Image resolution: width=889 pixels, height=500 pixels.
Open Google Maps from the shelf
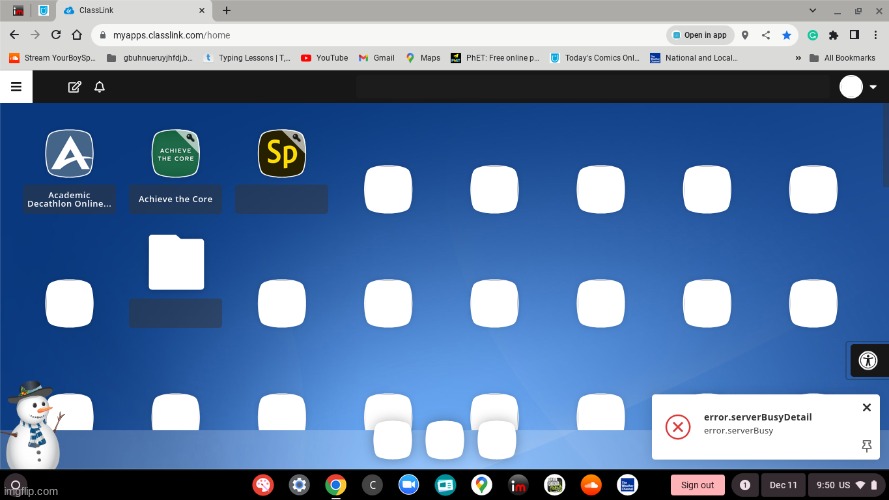(x=482, y=485)
